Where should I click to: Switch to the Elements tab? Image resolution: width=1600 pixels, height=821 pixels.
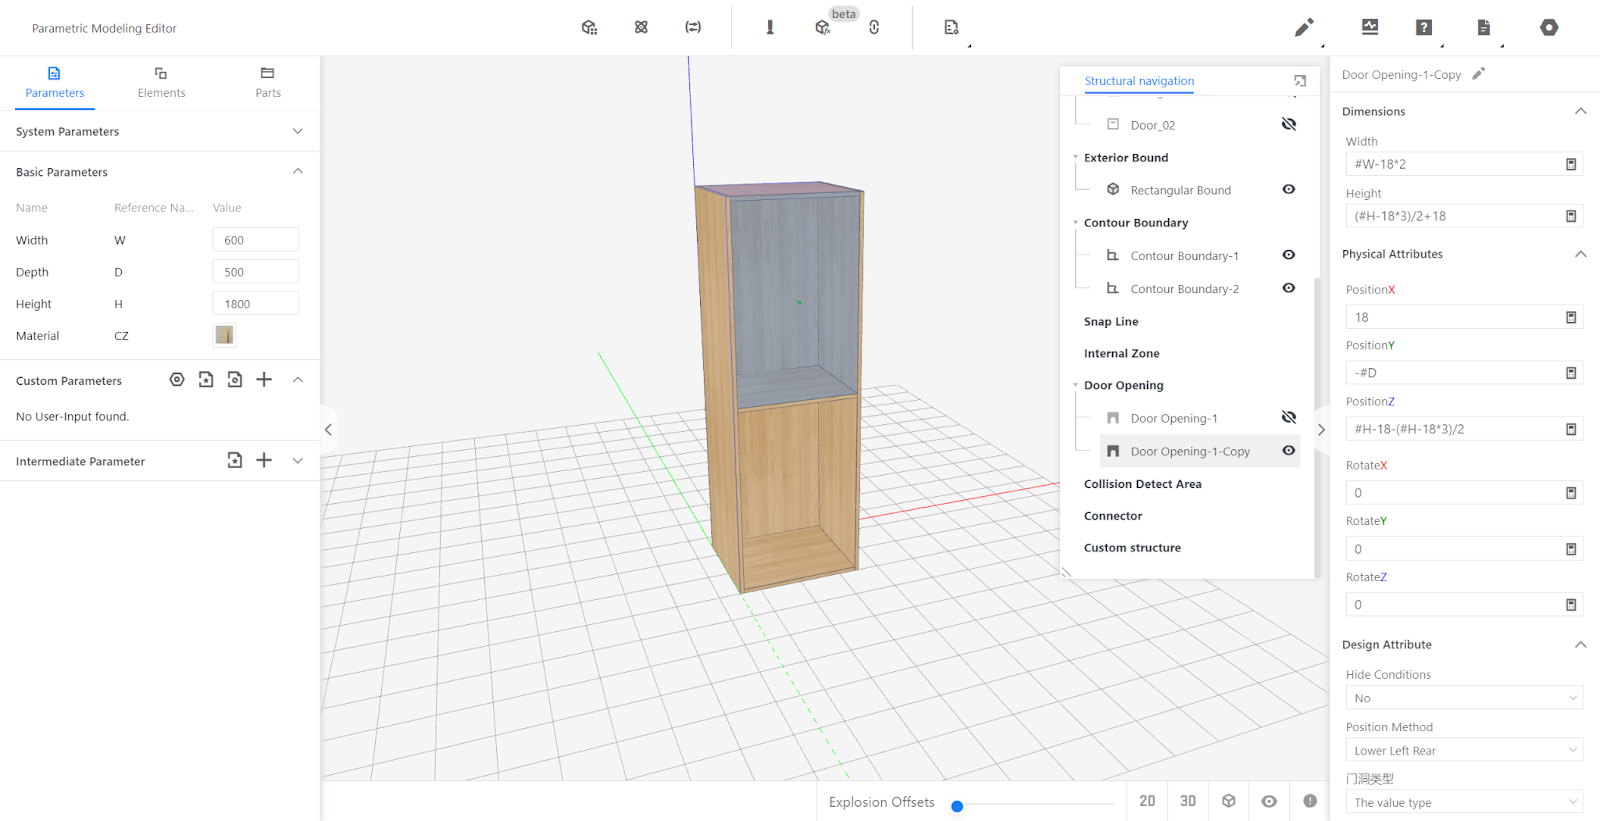161,82
